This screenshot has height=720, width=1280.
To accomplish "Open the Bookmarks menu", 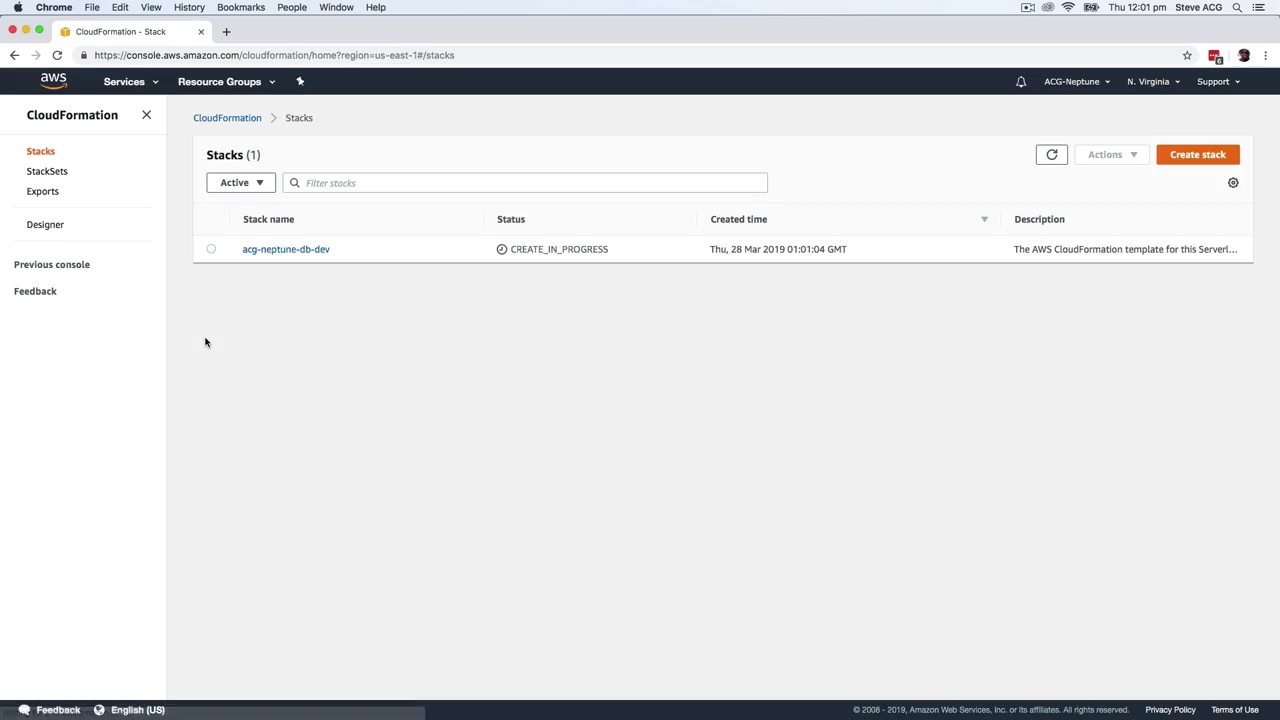I will coord(241,7).
